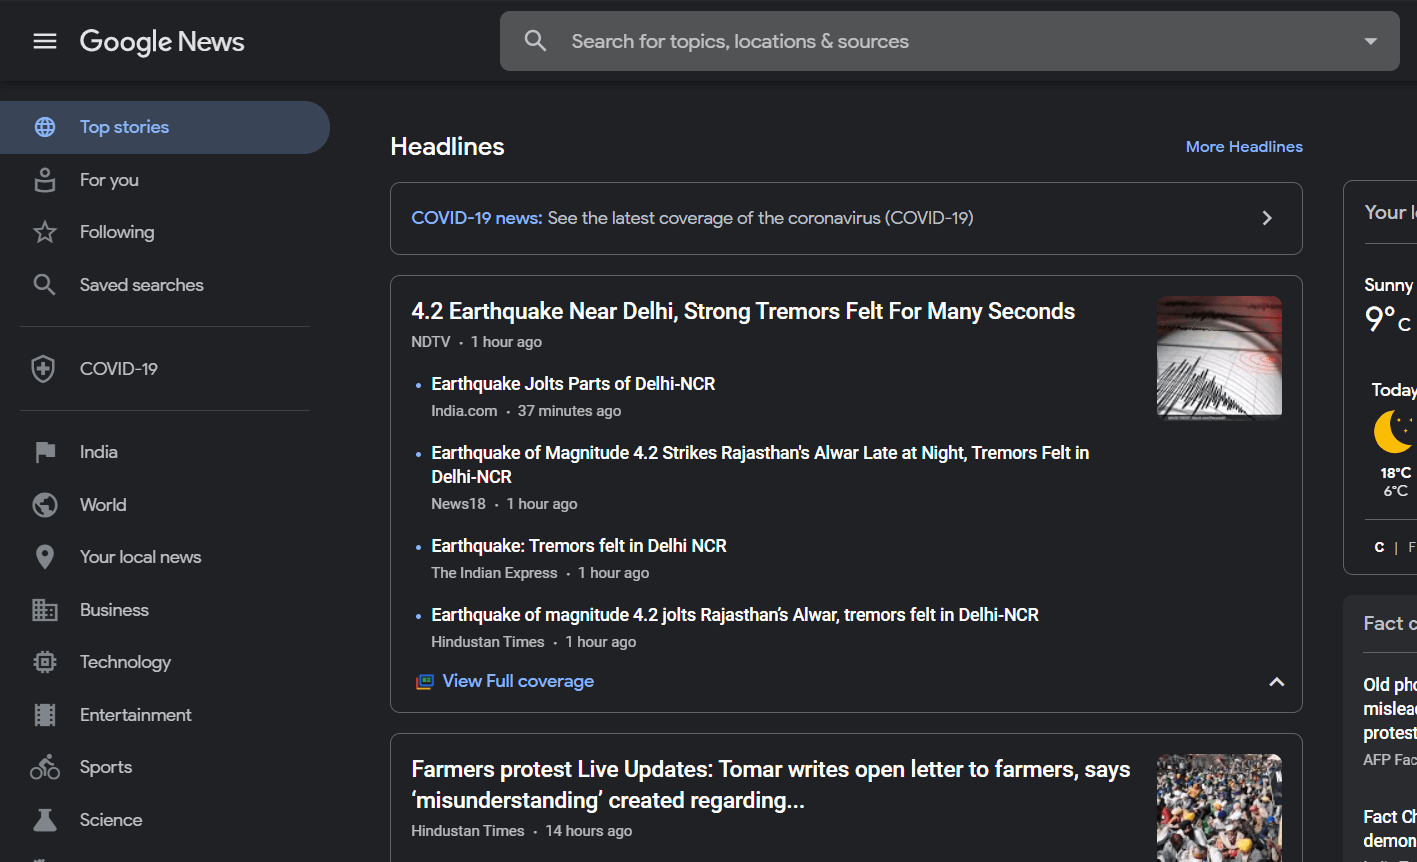The width and height of the screenshot is (1417, 862).
Task: Open View Full coverage link
Action: coord(517,681)
